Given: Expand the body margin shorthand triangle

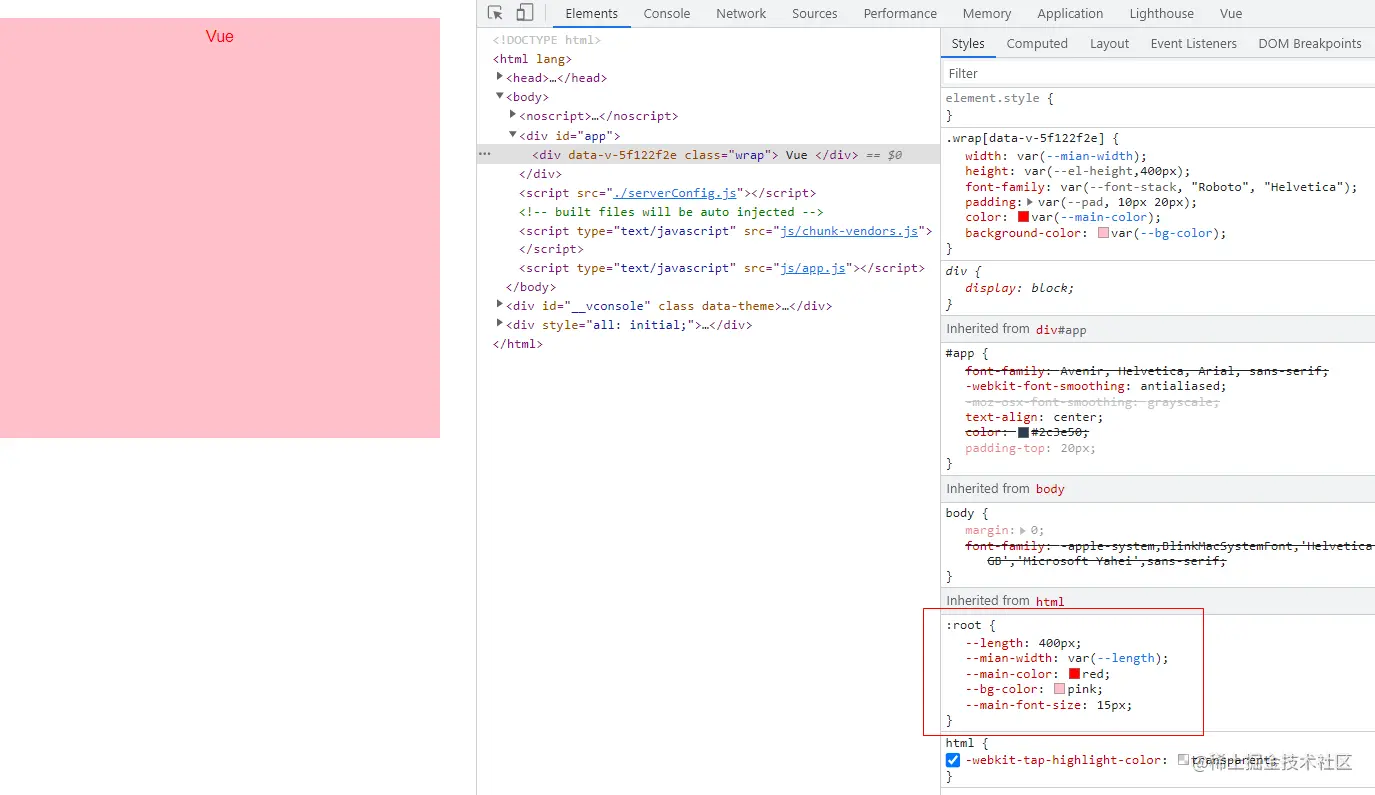Looking at the screenshot, I should [1023, 531].
